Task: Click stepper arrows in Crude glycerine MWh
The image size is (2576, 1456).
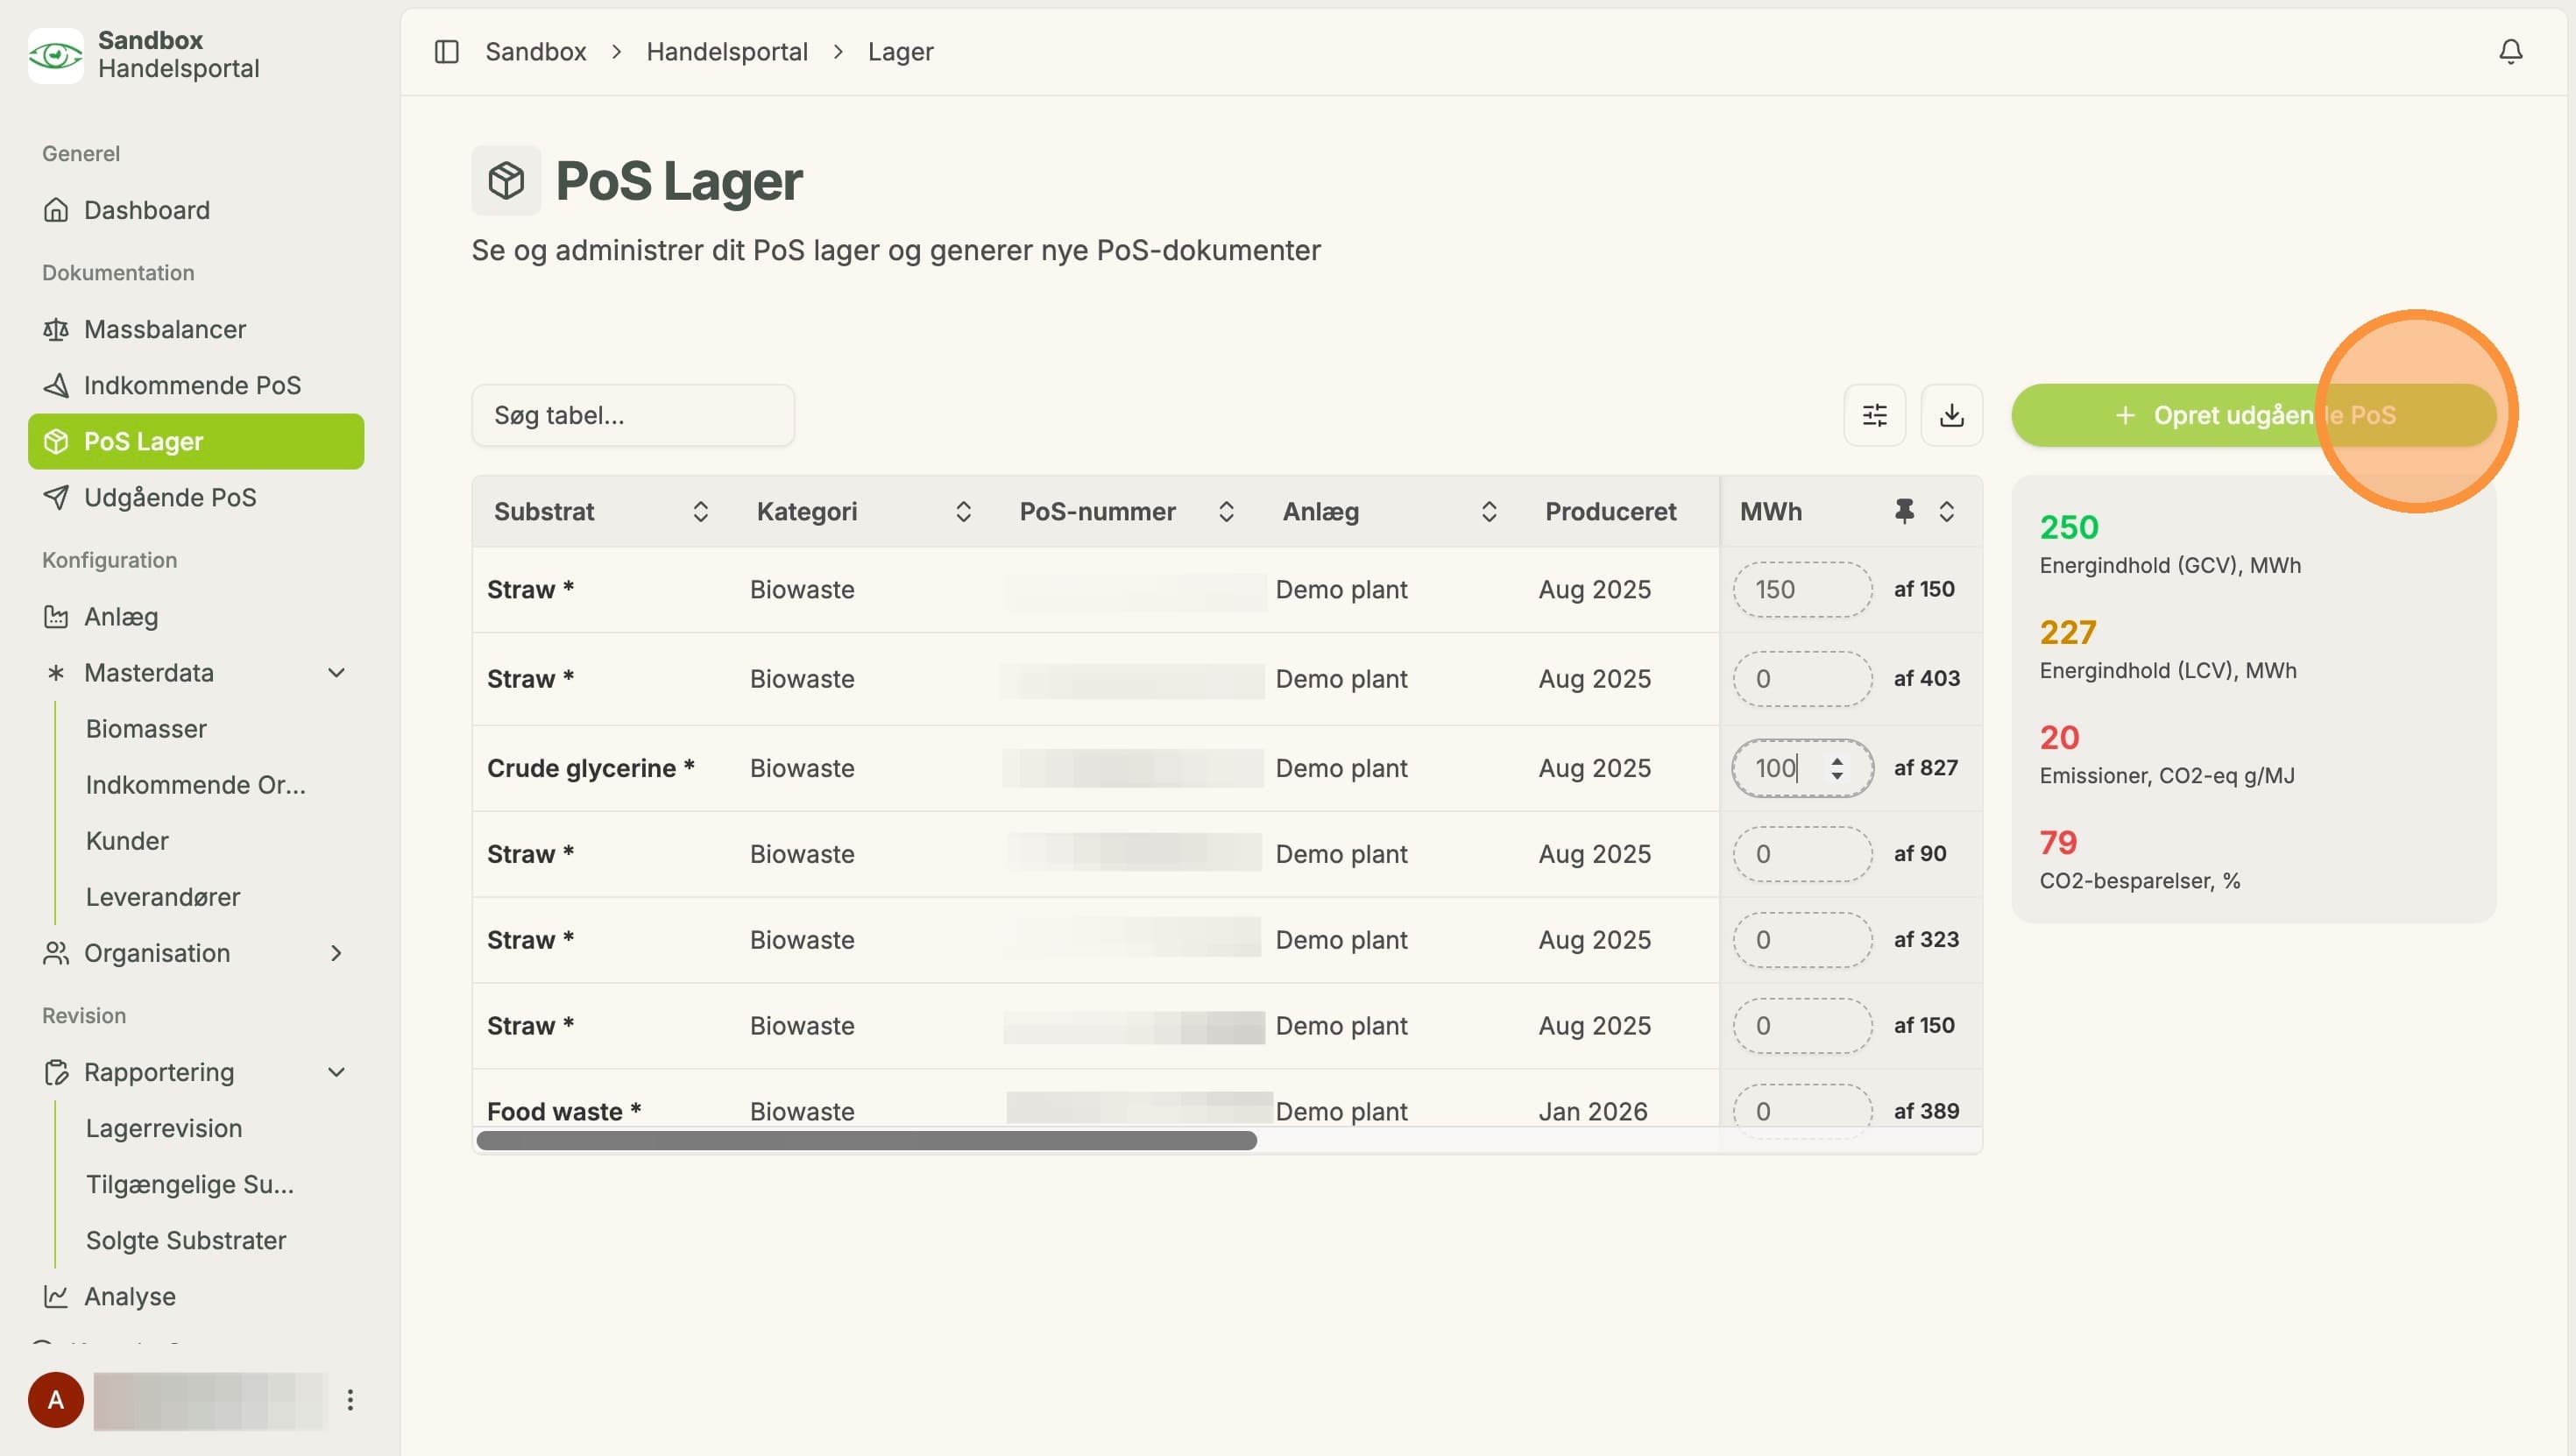Action: pos(1837,768)
